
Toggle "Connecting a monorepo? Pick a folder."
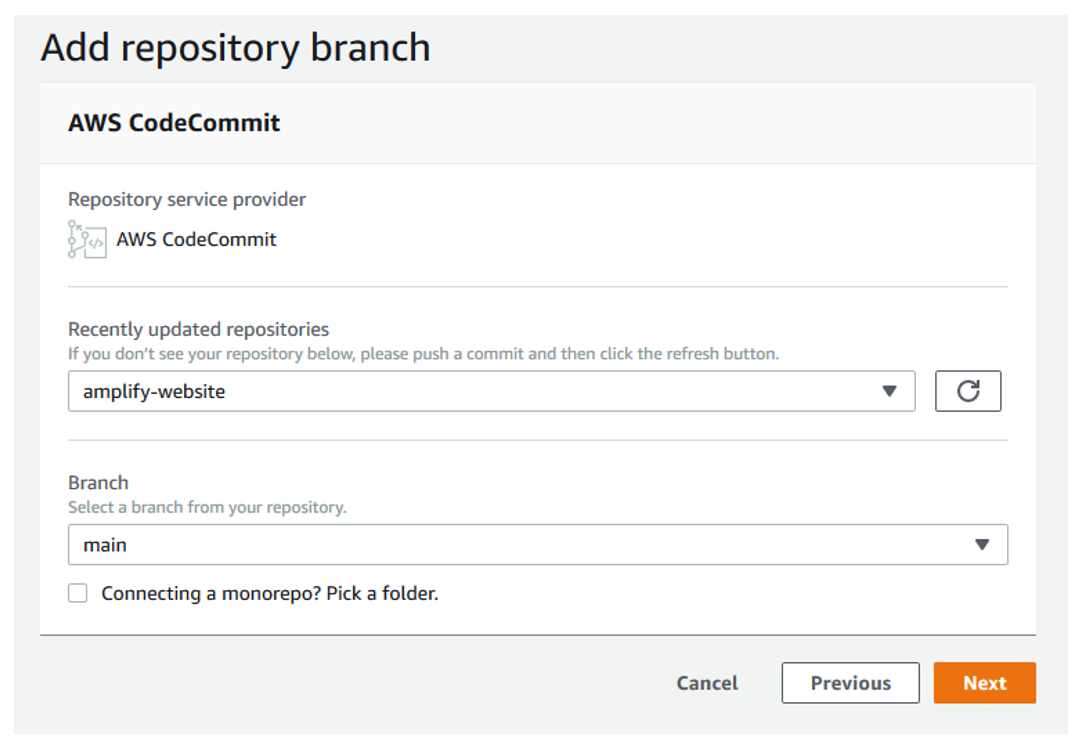(77, 593)
